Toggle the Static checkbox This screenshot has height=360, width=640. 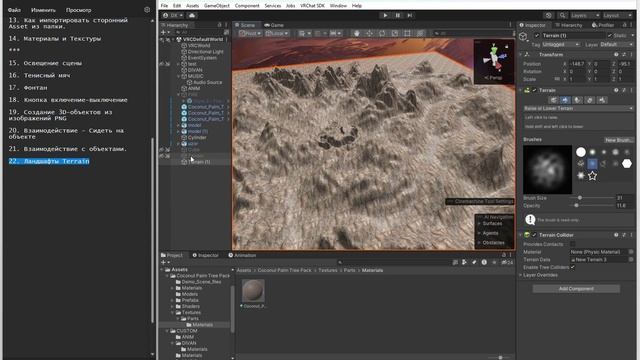(610, 36)
